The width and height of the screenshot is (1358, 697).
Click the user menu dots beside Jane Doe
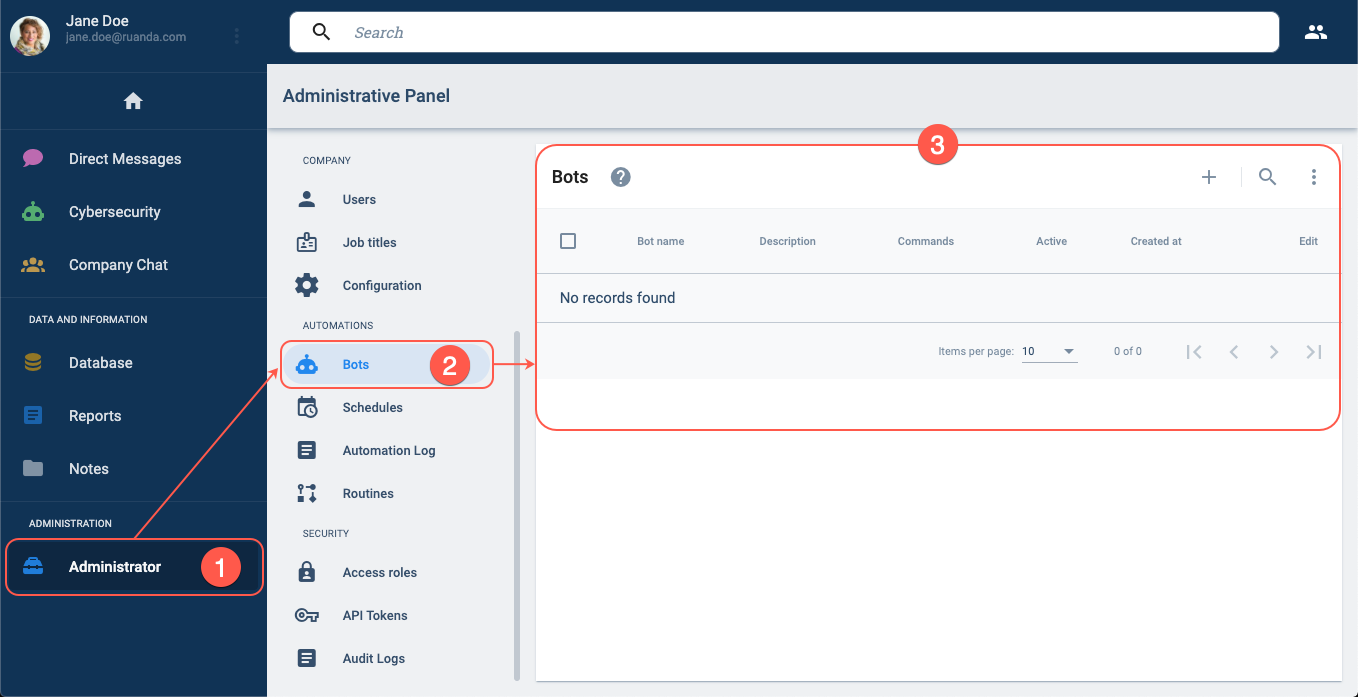[237, 36]
